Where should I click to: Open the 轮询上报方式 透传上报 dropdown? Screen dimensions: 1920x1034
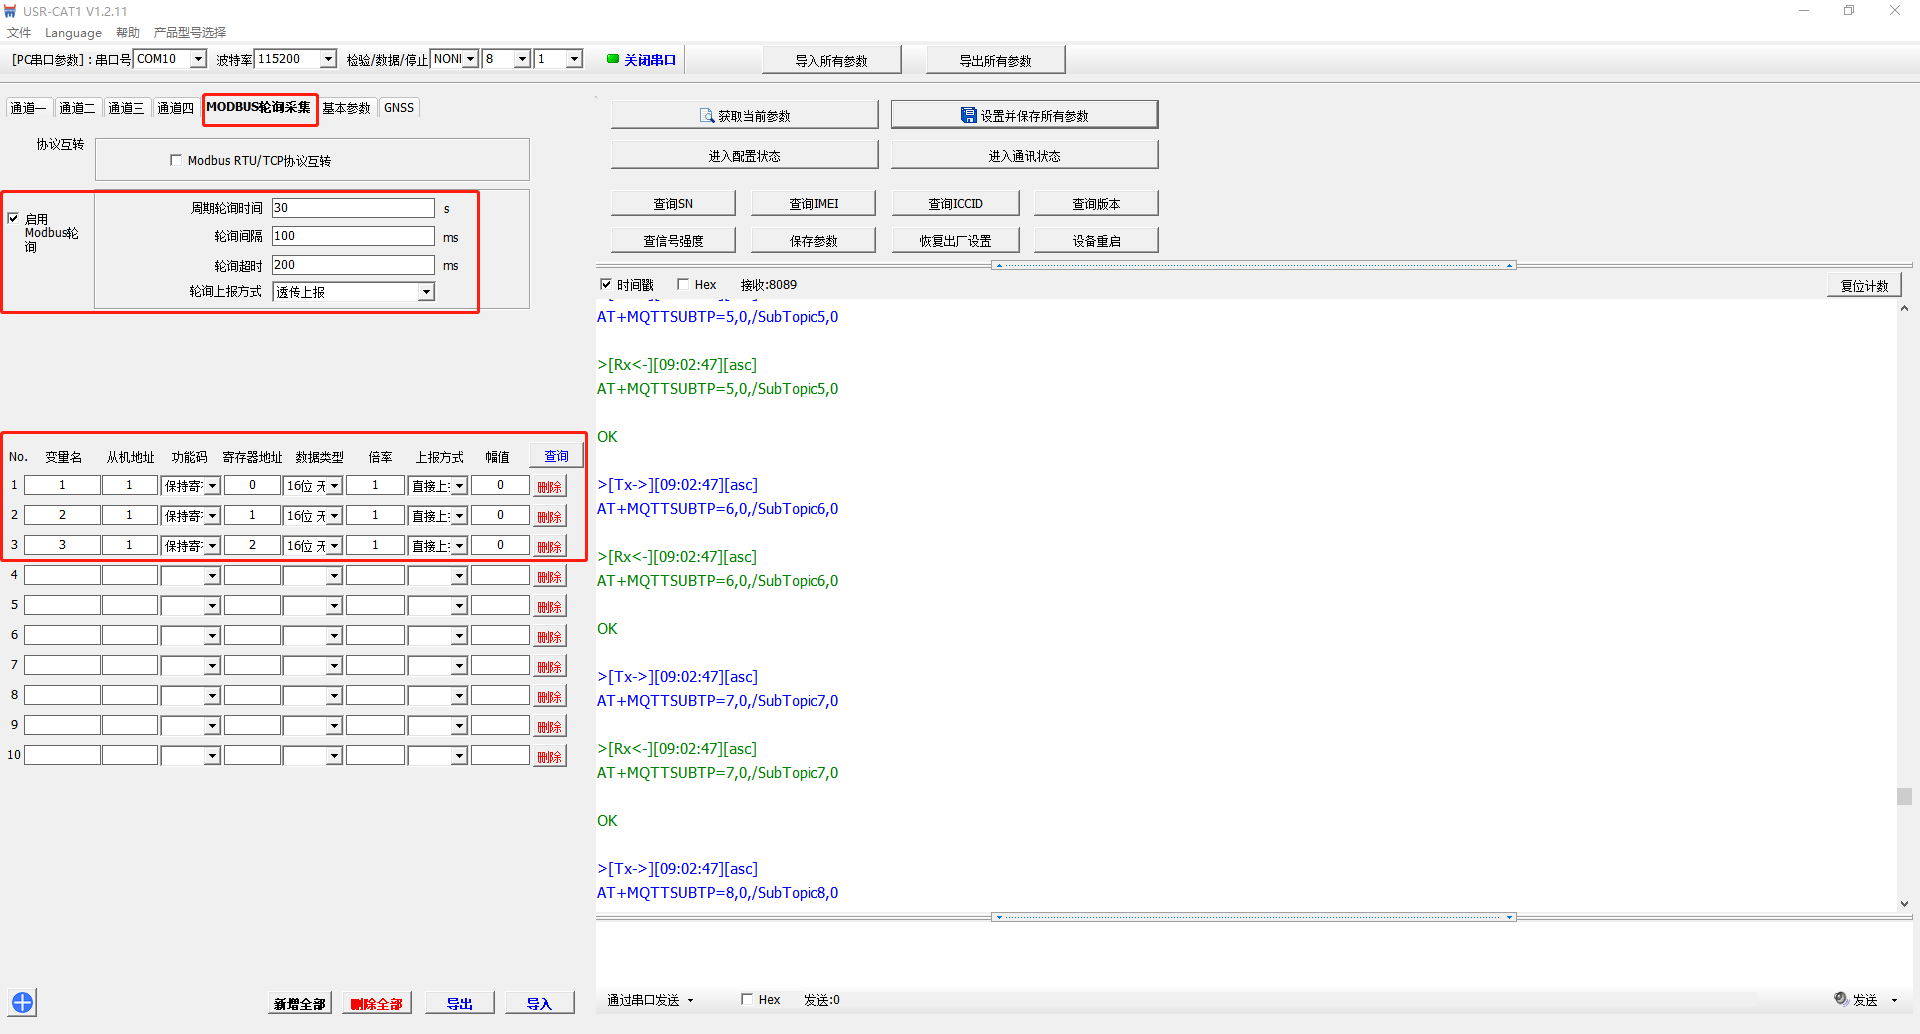point(426,292)
